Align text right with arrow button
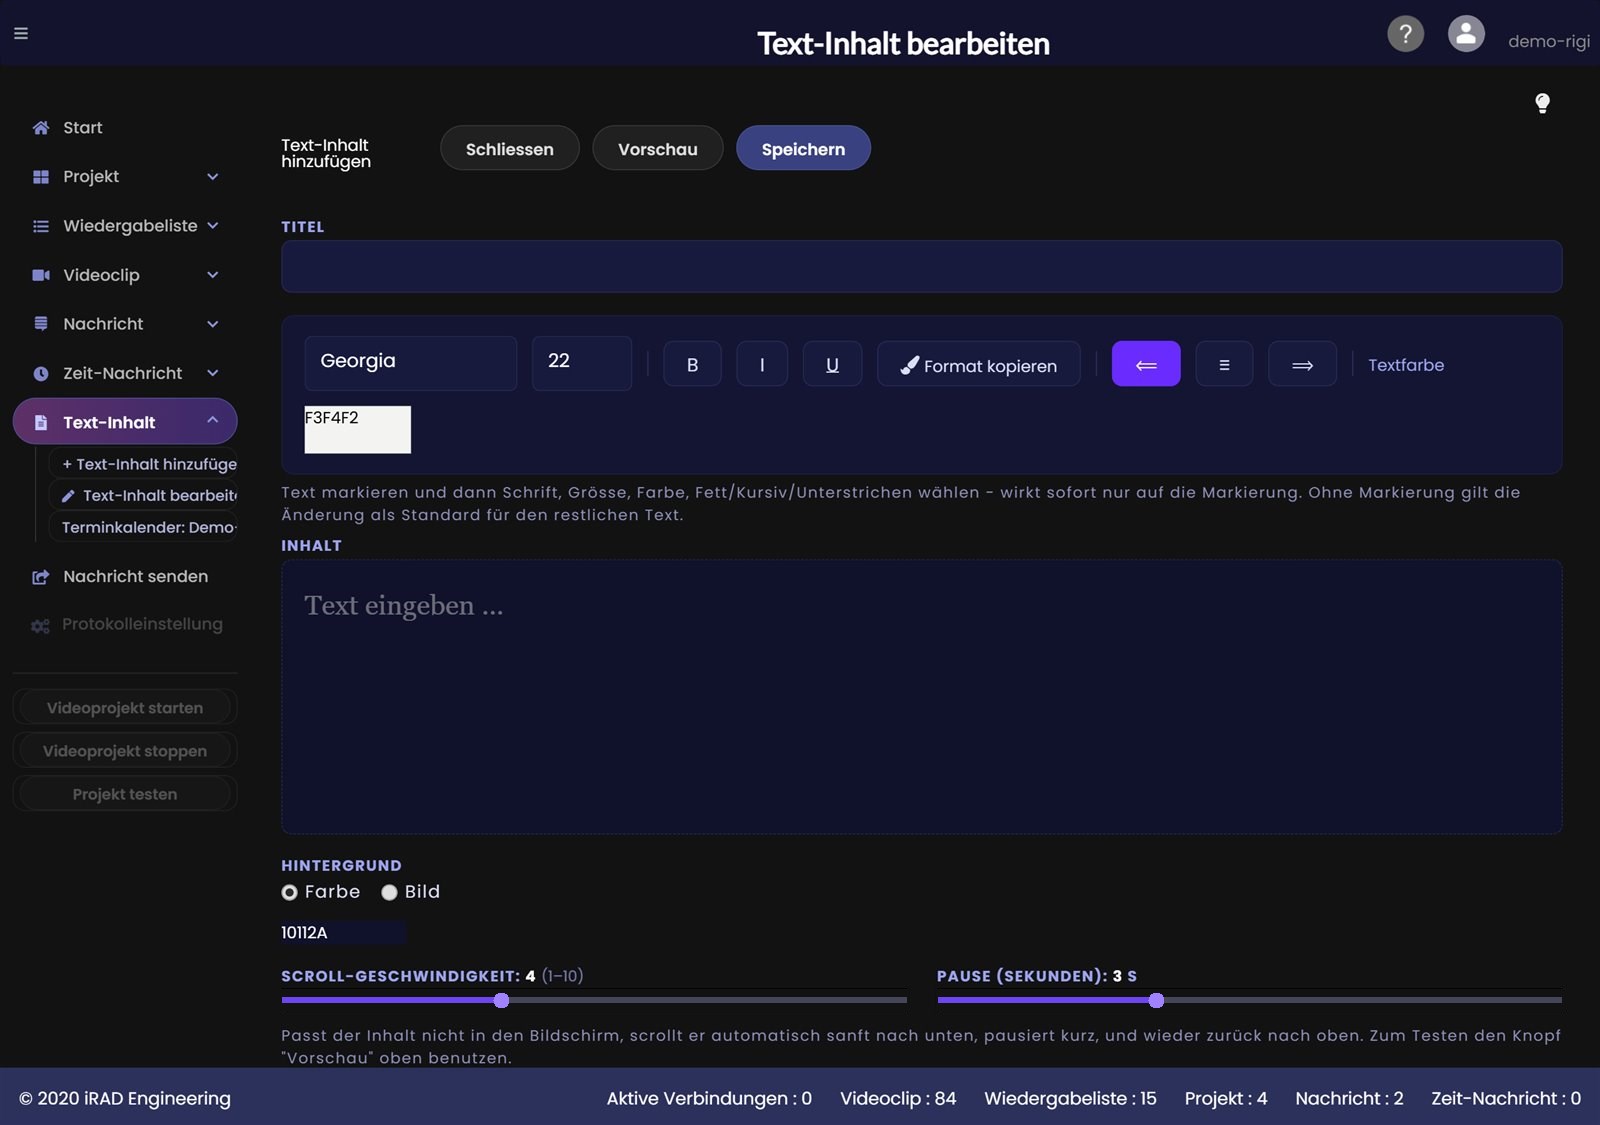The height and width of the screenshot is (1125, 1600). coord(1302,364)
